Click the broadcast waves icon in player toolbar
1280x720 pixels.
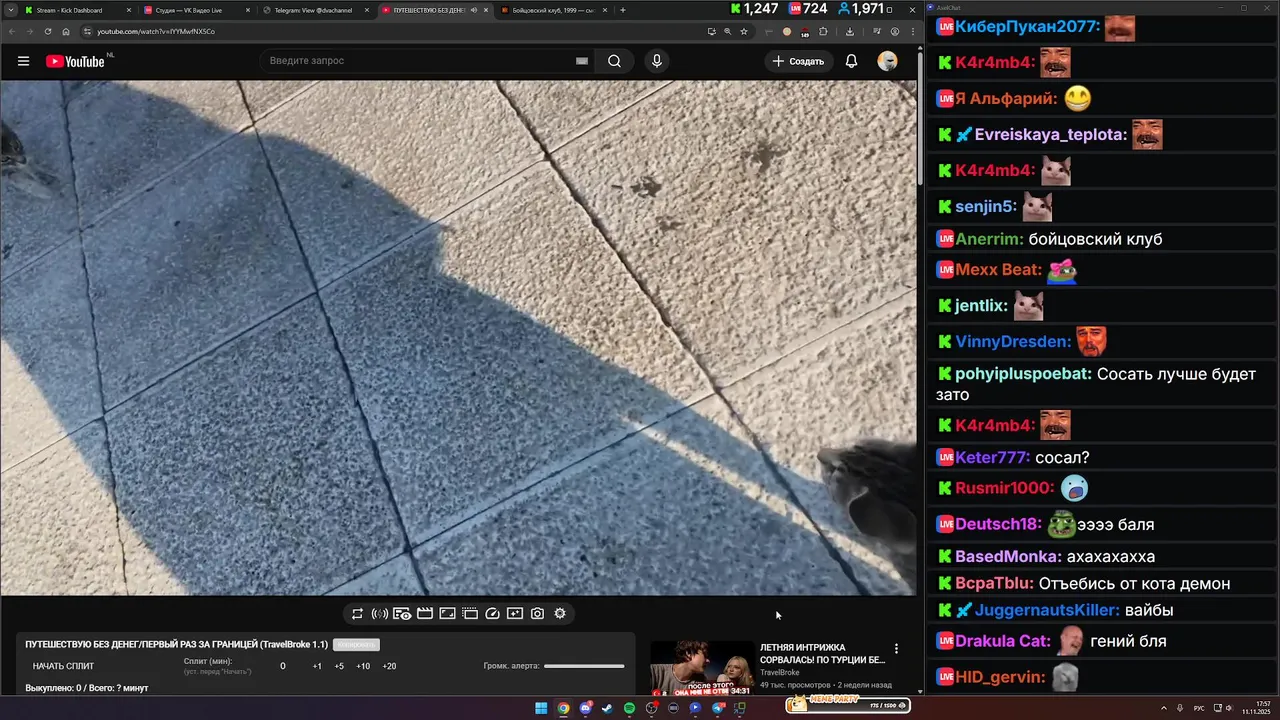[x=380, y=613]
